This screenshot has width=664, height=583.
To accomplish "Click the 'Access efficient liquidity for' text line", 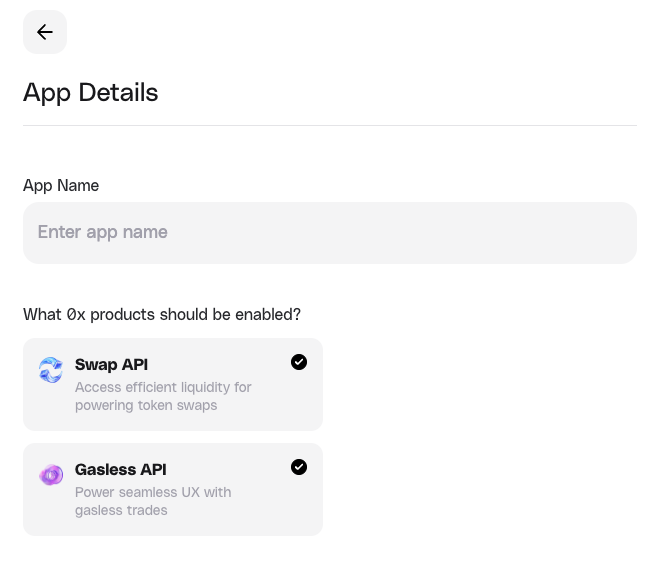I will point(163,387).
